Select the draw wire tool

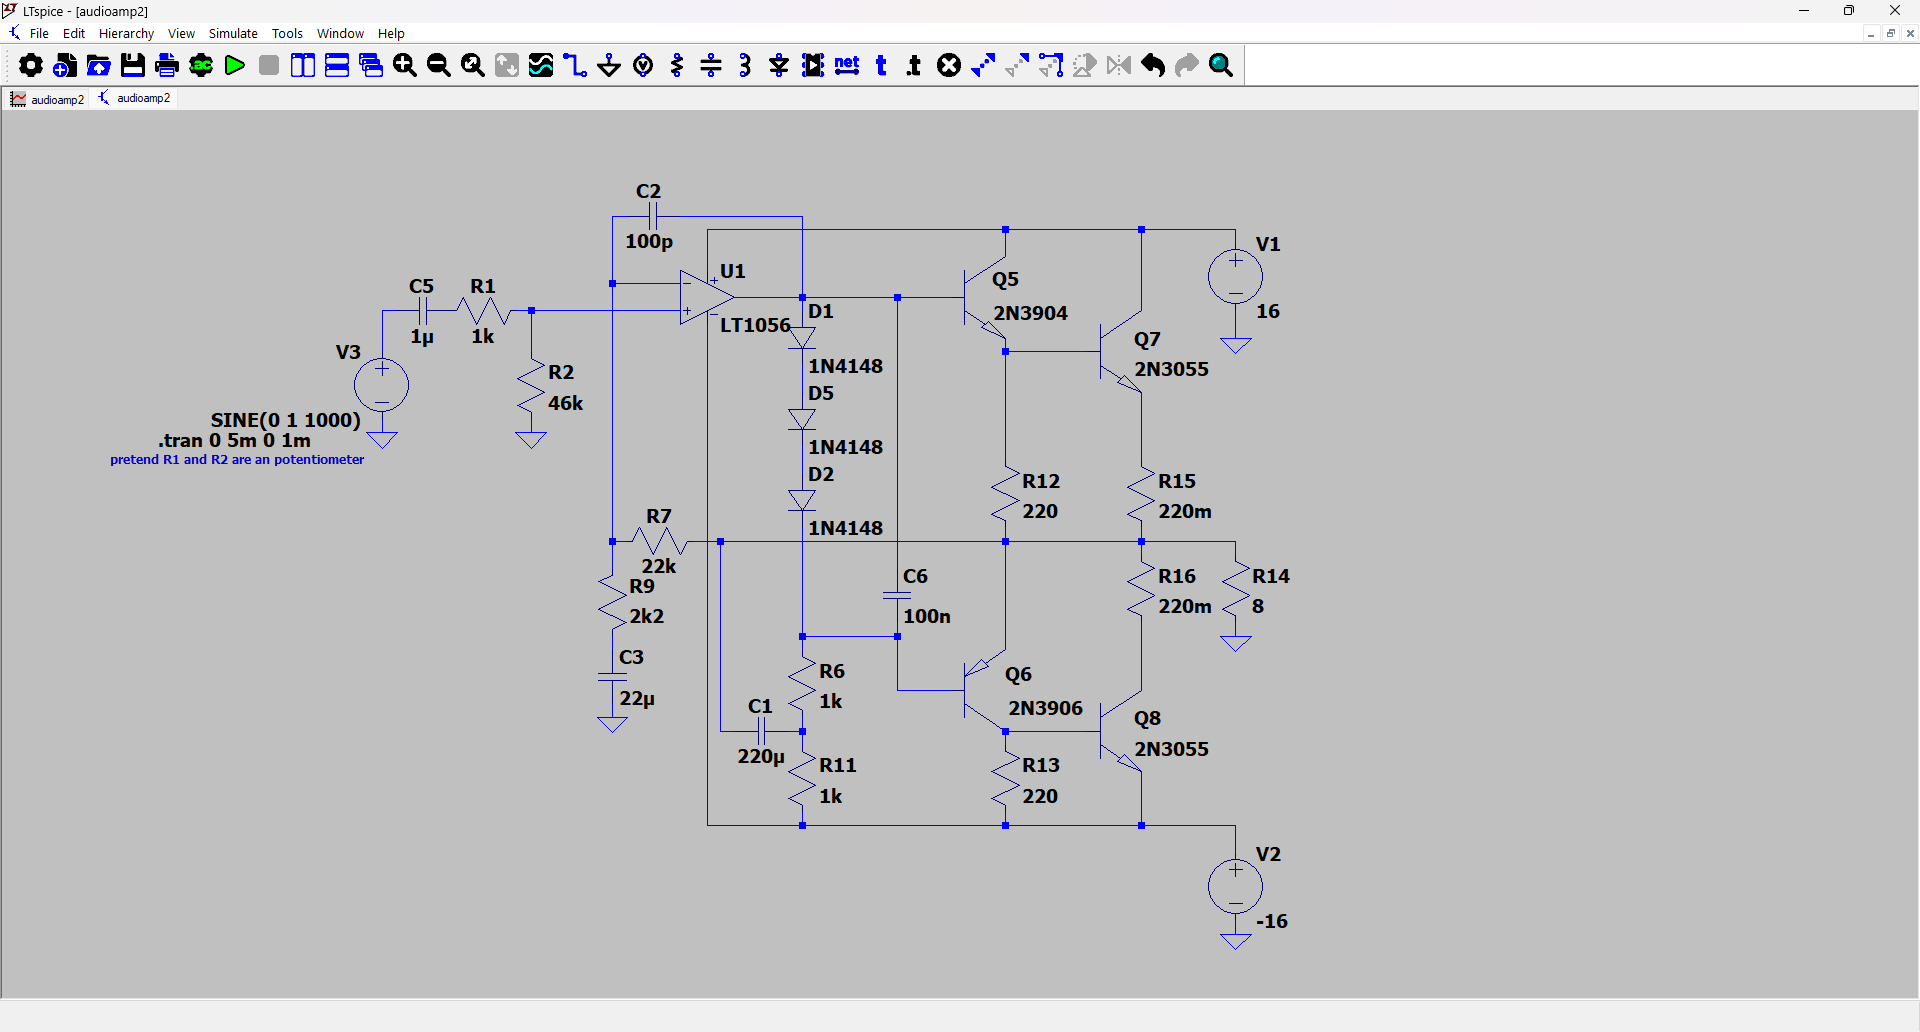pos(575,66)
